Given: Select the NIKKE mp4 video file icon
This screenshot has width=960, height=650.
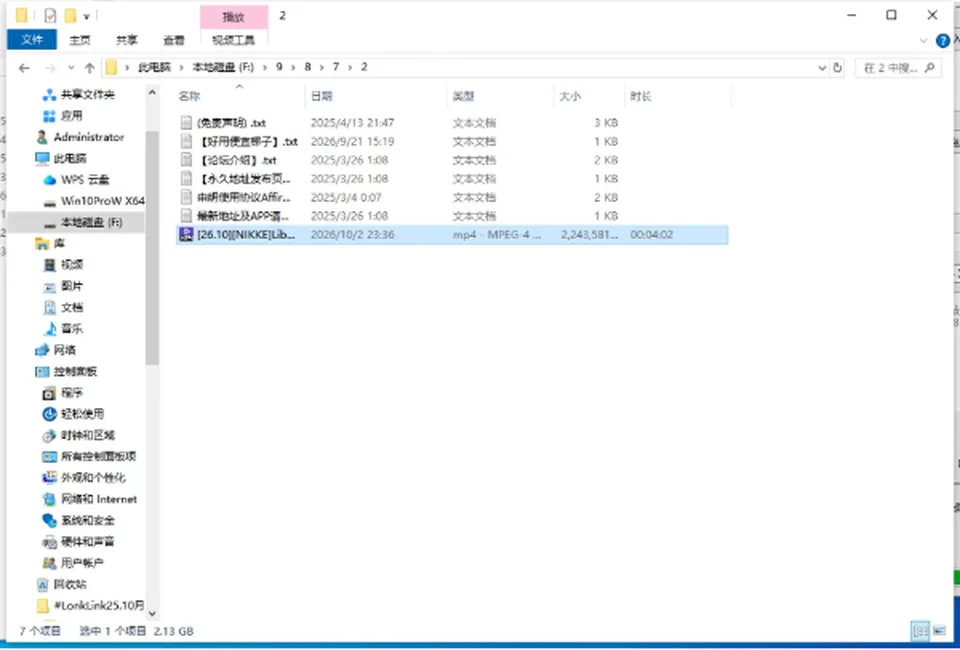Looking at the screenshot, I should (x=186, y=234).
